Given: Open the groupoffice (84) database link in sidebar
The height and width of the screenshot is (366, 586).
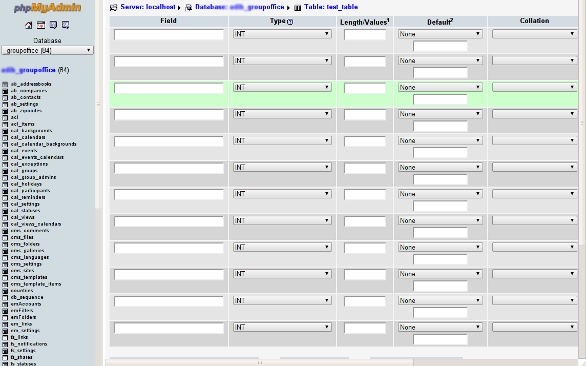Looking at the screenshot, I should point(28,70).
